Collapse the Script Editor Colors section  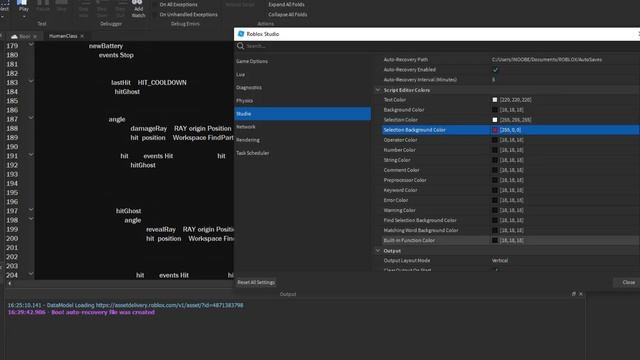(378, 90)
